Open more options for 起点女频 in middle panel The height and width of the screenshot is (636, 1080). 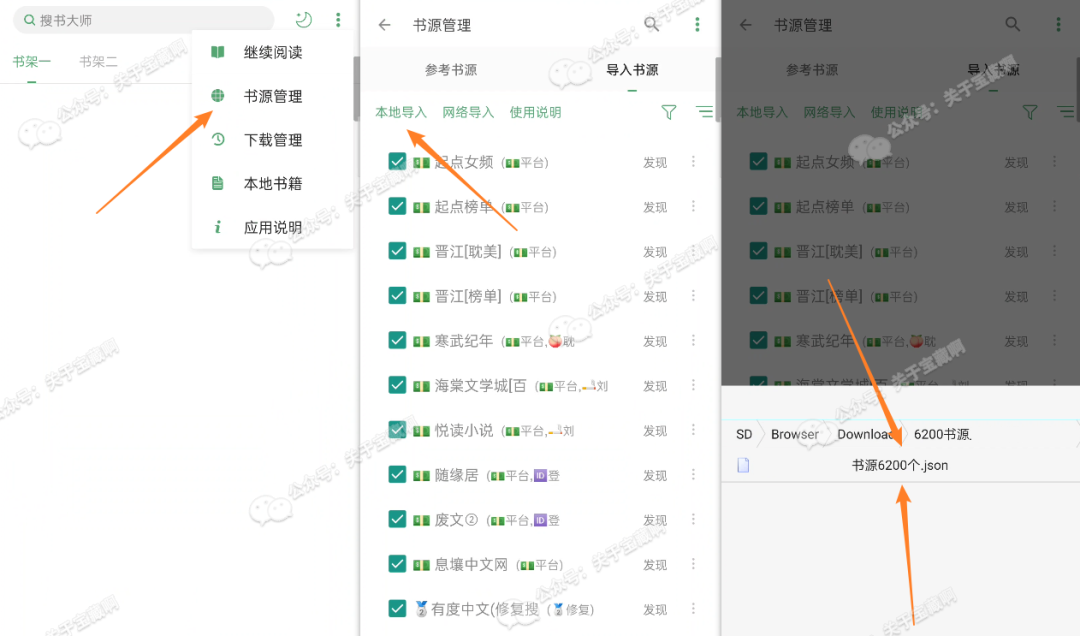pyautogui.click(x=694, y=162)
